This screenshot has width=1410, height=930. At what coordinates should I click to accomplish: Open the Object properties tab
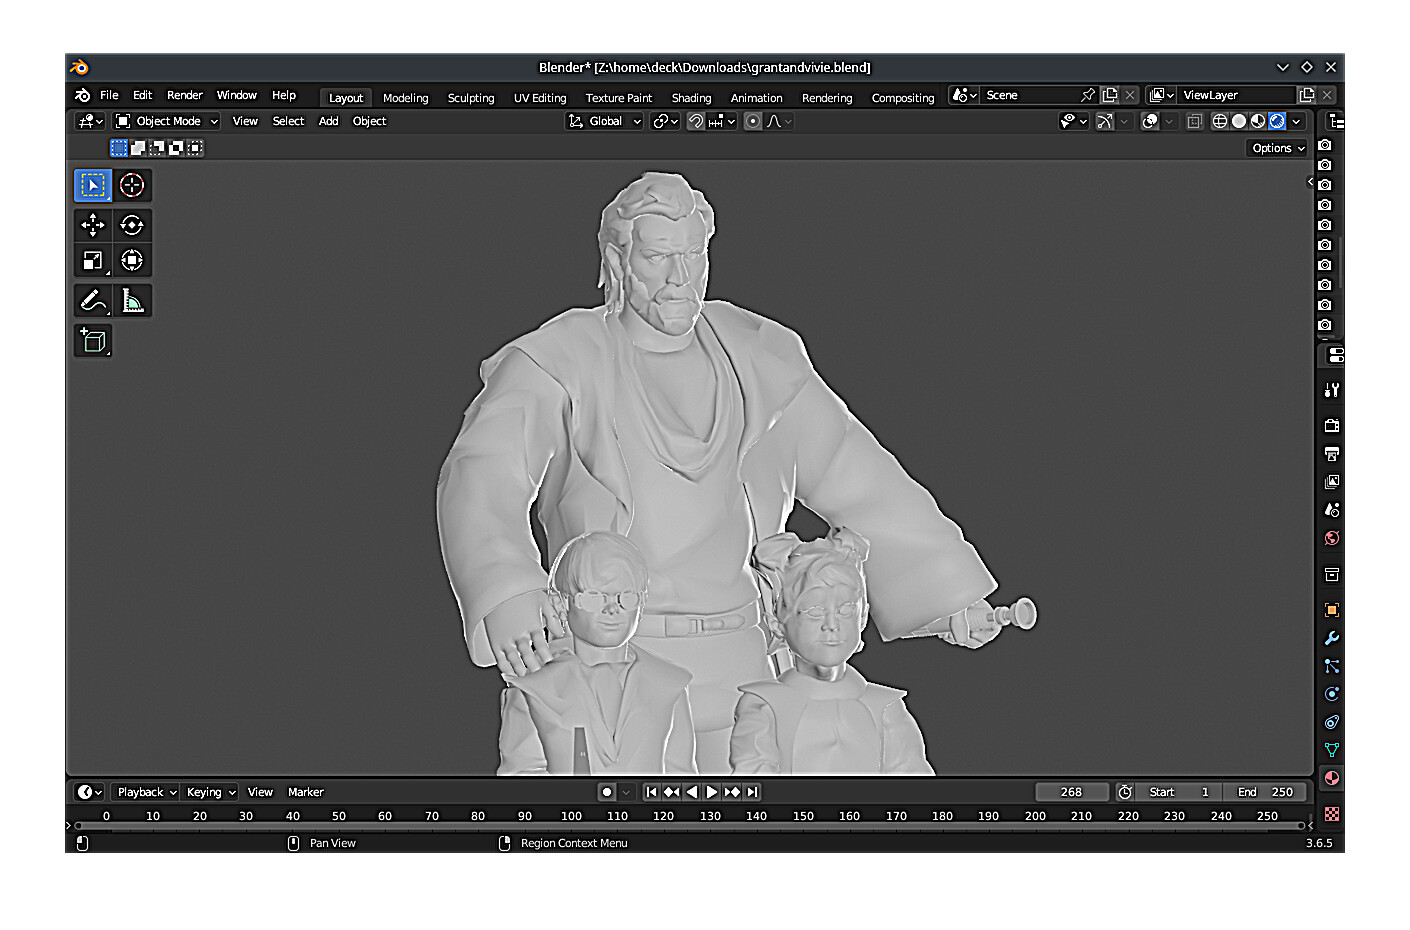[1331, 610]
